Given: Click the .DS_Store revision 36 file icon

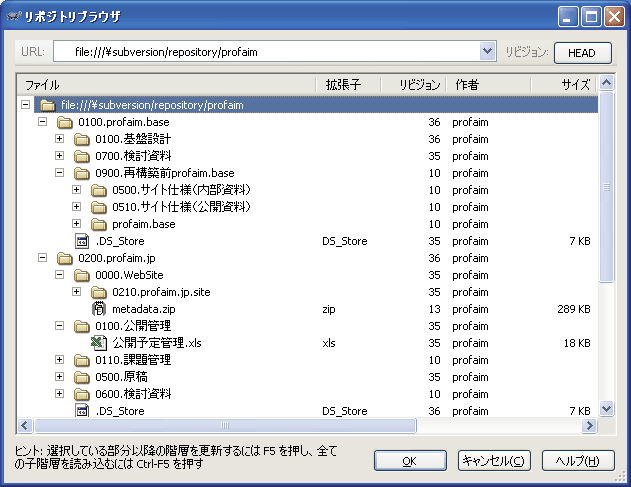Looking at the screenshot, I should [x=82, y=411].
